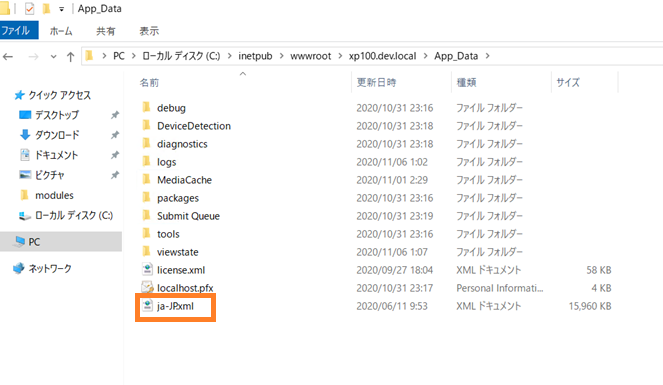Screen dimensions: 663x385
Task: Open ドキュメント in navigation pane
Action: pos(56,155)
